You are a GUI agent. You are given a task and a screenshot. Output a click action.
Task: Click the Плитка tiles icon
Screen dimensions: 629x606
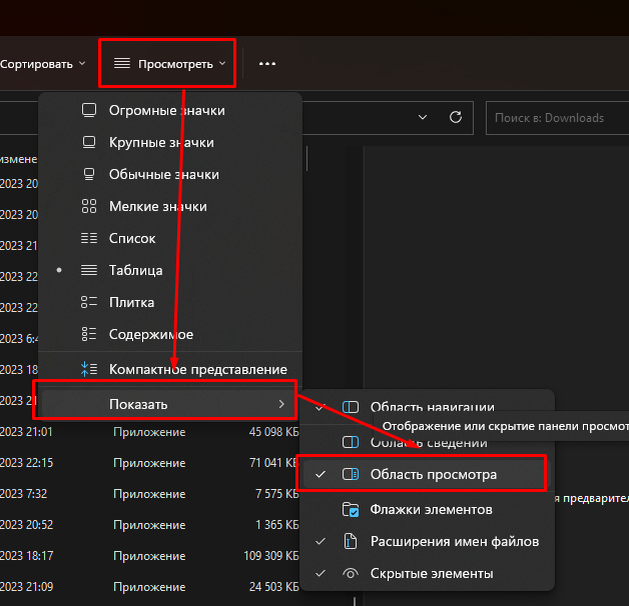[x=89, y=302]
